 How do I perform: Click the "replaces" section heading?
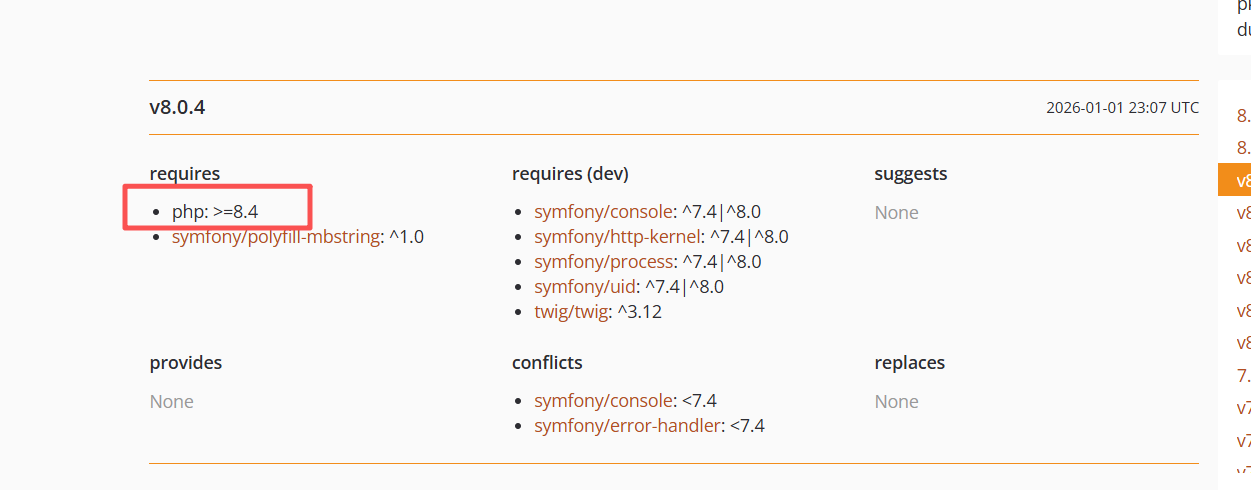pos(909,362)
